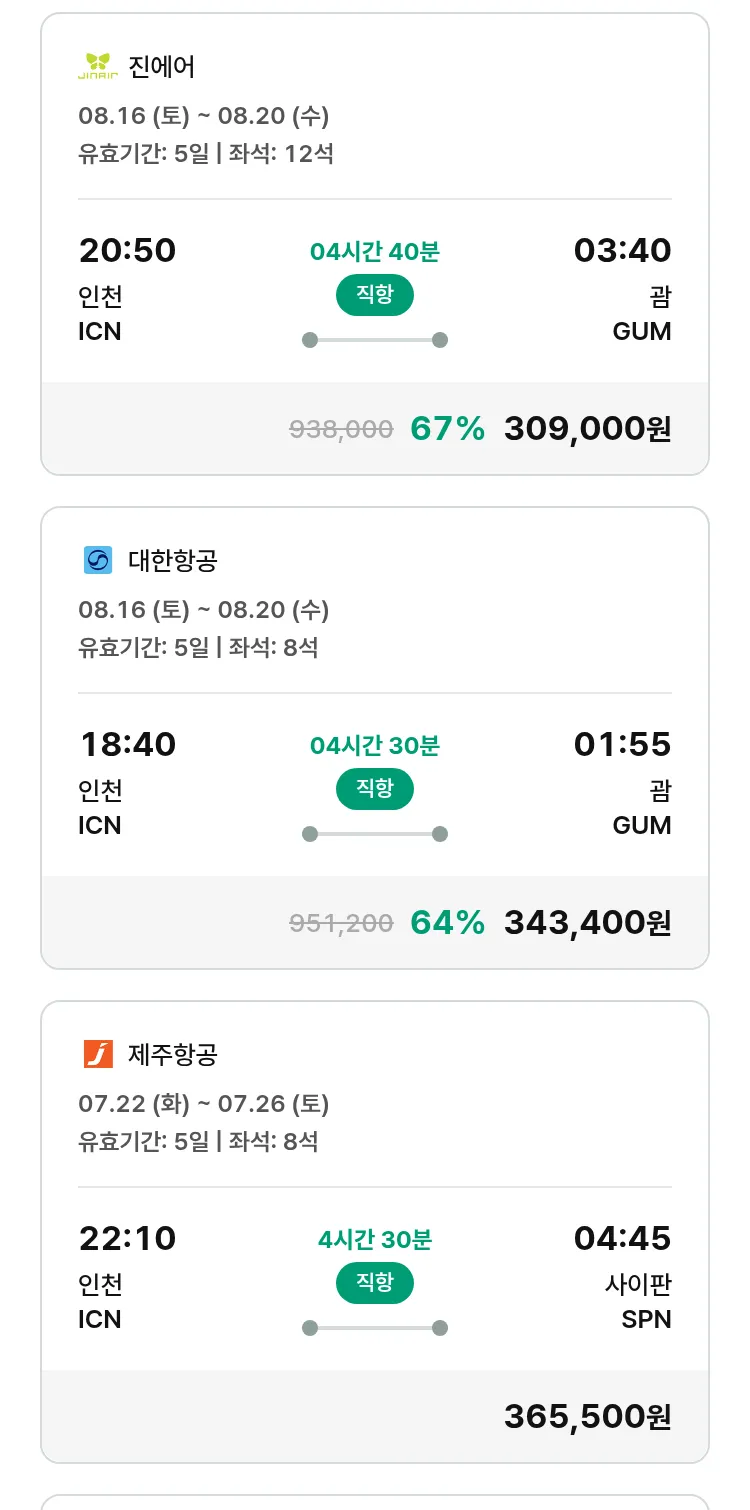Click the Jeju Air orange logo
Image resolution: width=750 pixels, height=1510 pixels.
coord(98,1054)
